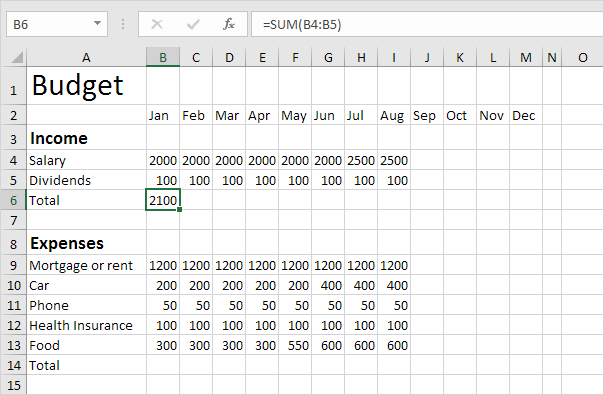Select July salary cell showing 2500

pos(361,160)
